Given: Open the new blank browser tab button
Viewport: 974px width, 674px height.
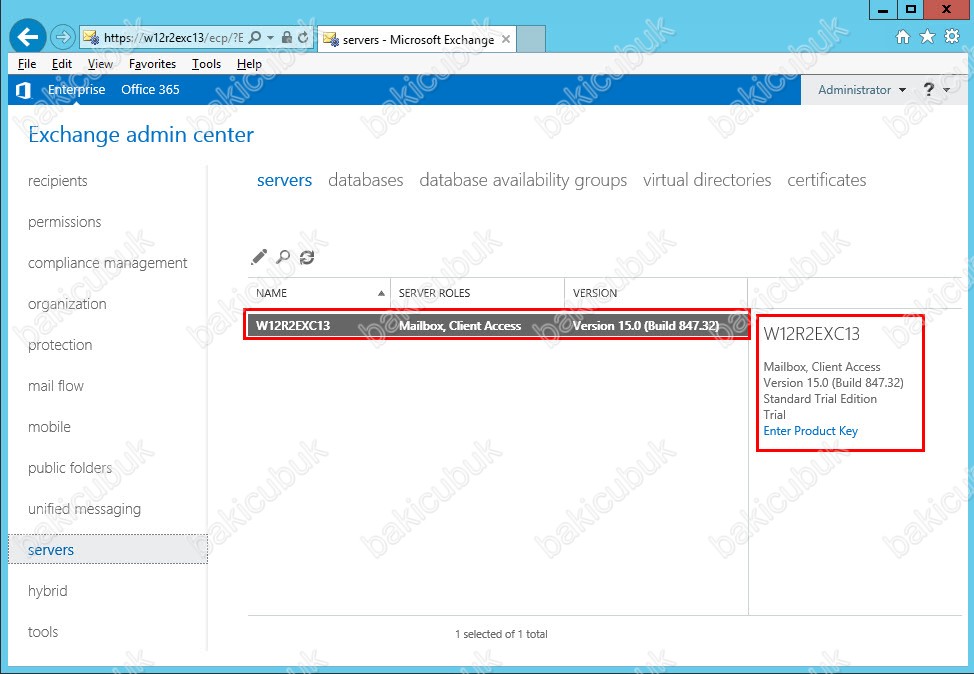Looking at the screenshot, I should 531,39.
